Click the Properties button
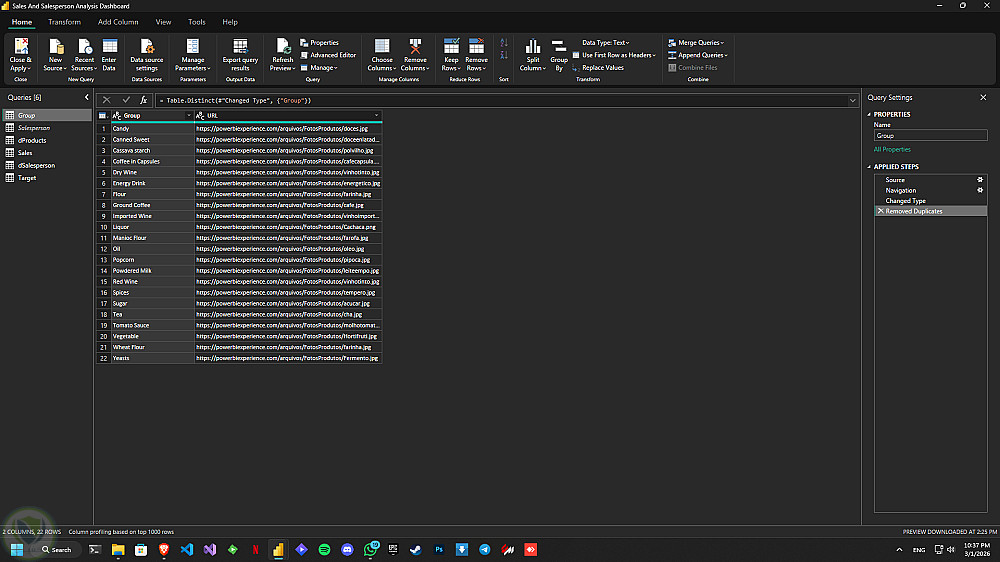The height and width of the screenshot is (562, 1000). tap(320, 43)
